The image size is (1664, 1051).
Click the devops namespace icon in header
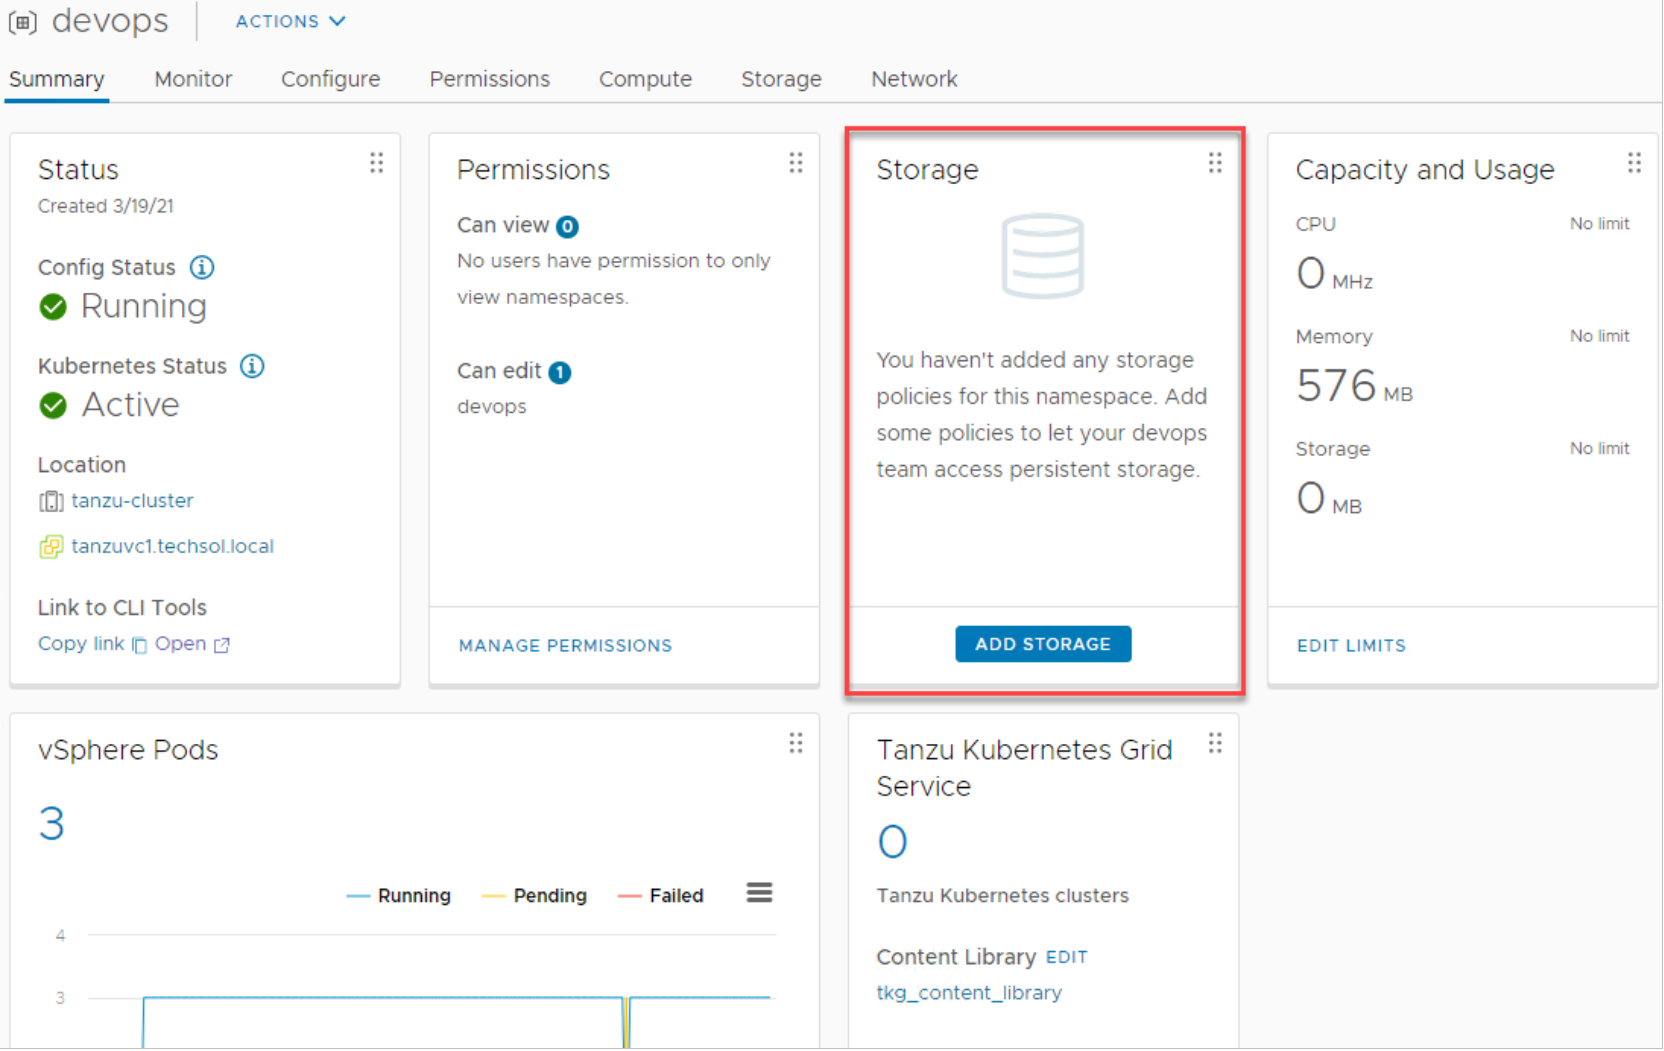(x=23, y=21)
